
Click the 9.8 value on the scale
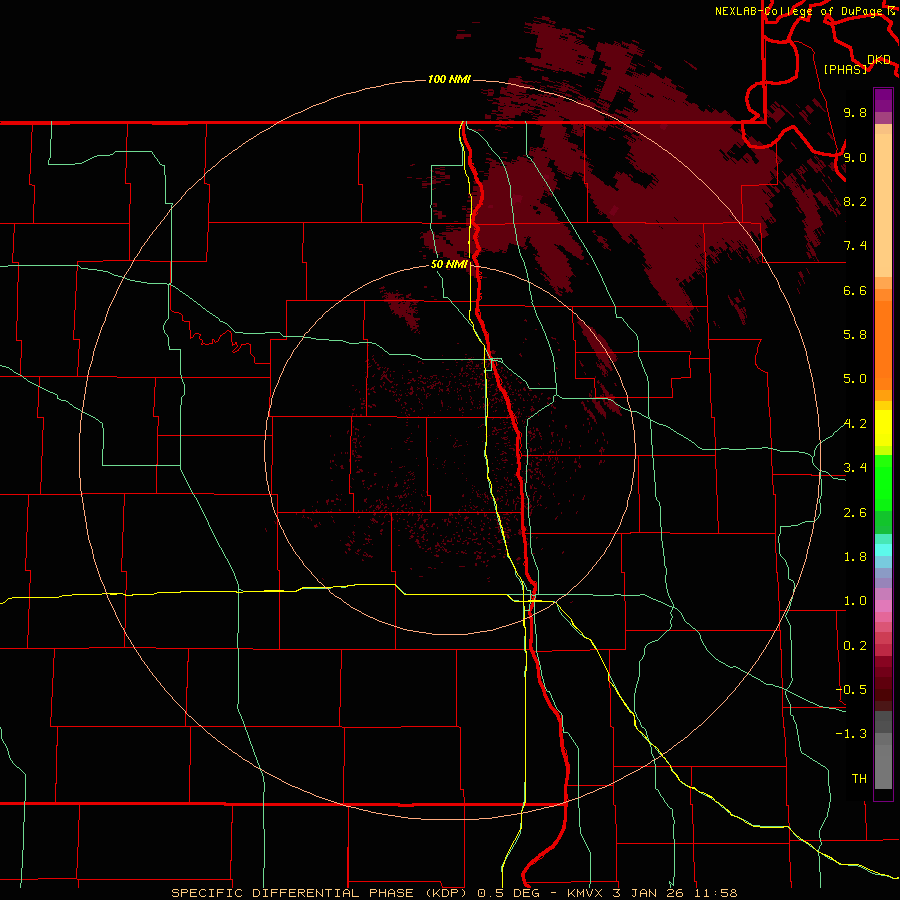(855, 112)
